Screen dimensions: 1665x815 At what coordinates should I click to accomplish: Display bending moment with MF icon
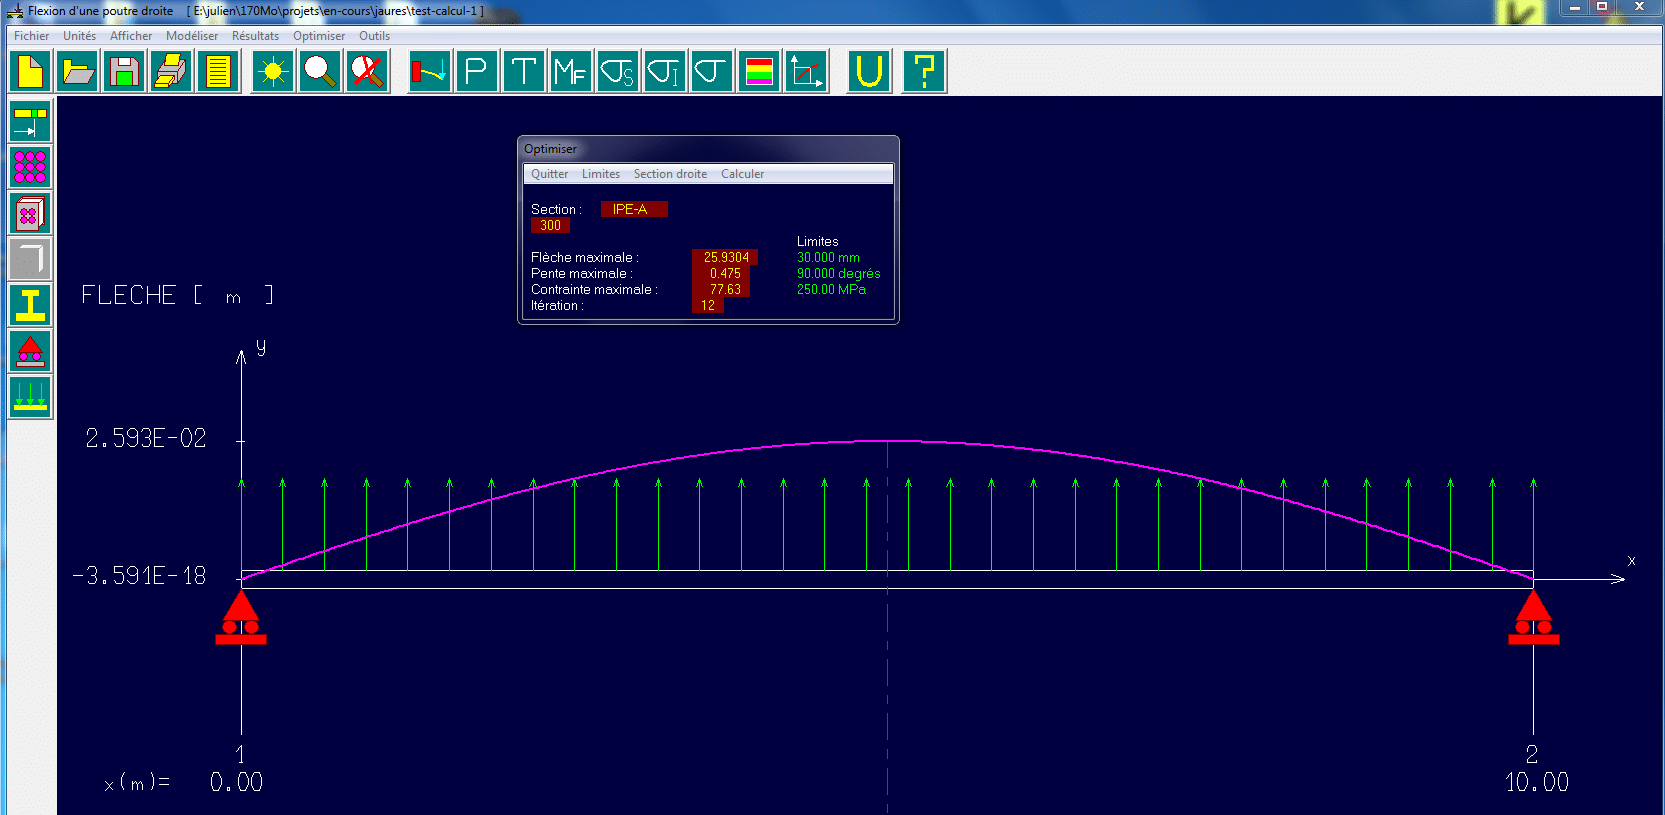(x=571, y=72)
